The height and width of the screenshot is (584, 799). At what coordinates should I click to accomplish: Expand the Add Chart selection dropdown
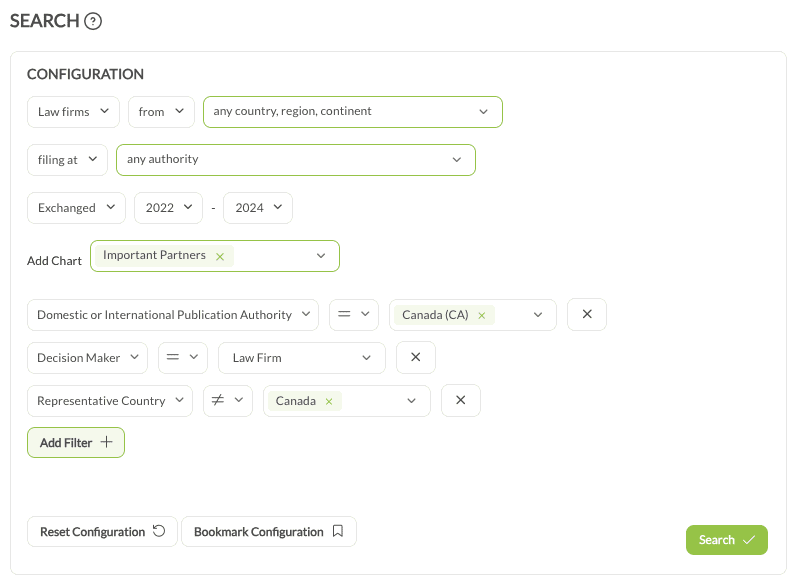point(321,256)
